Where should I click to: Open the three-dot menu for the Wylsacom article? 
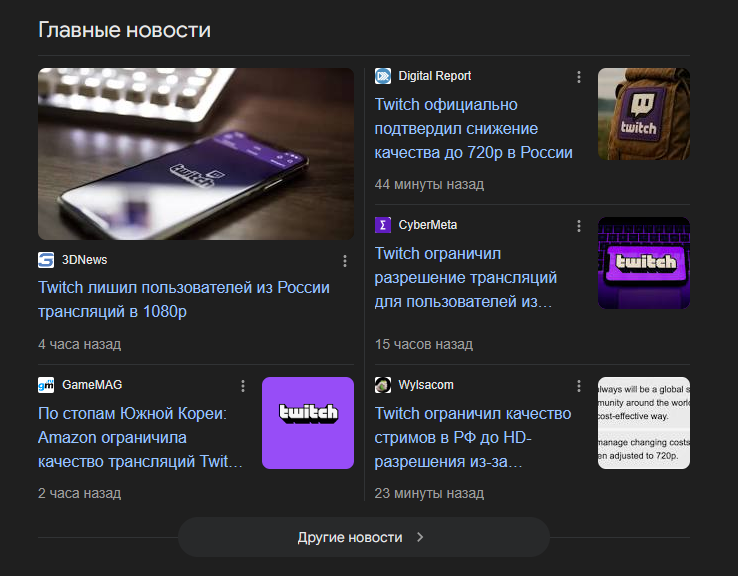tap(579, 386)
